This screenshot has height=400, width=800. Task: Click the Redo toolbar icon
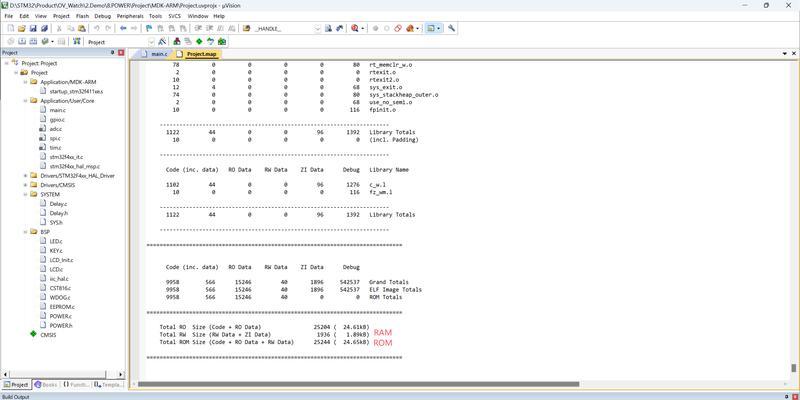108,29
